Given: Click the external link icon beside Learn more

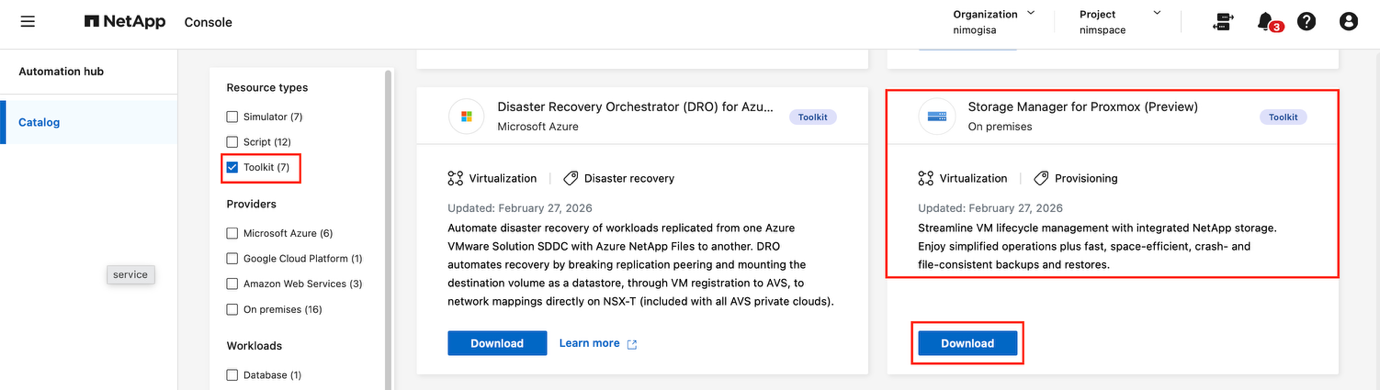Looking at the screenshot, I should point(632,344).
